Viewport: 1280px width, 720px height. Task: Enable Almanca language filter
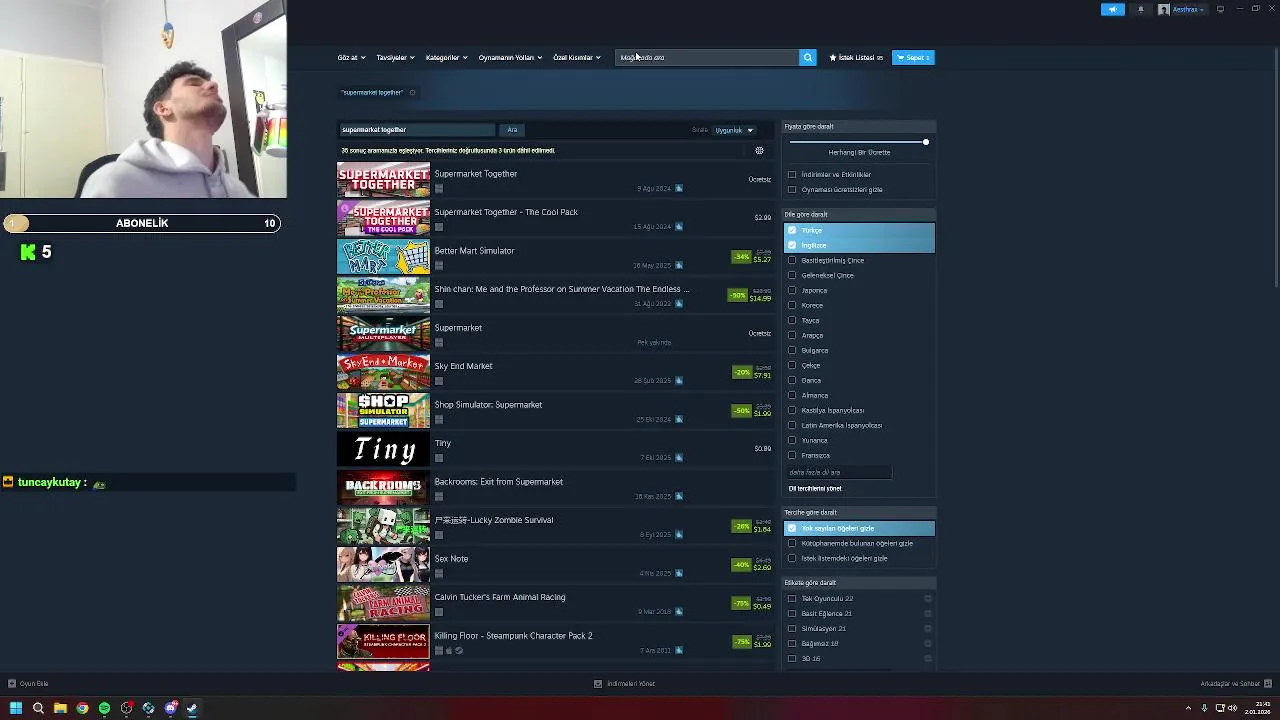[x=792, y=396]
